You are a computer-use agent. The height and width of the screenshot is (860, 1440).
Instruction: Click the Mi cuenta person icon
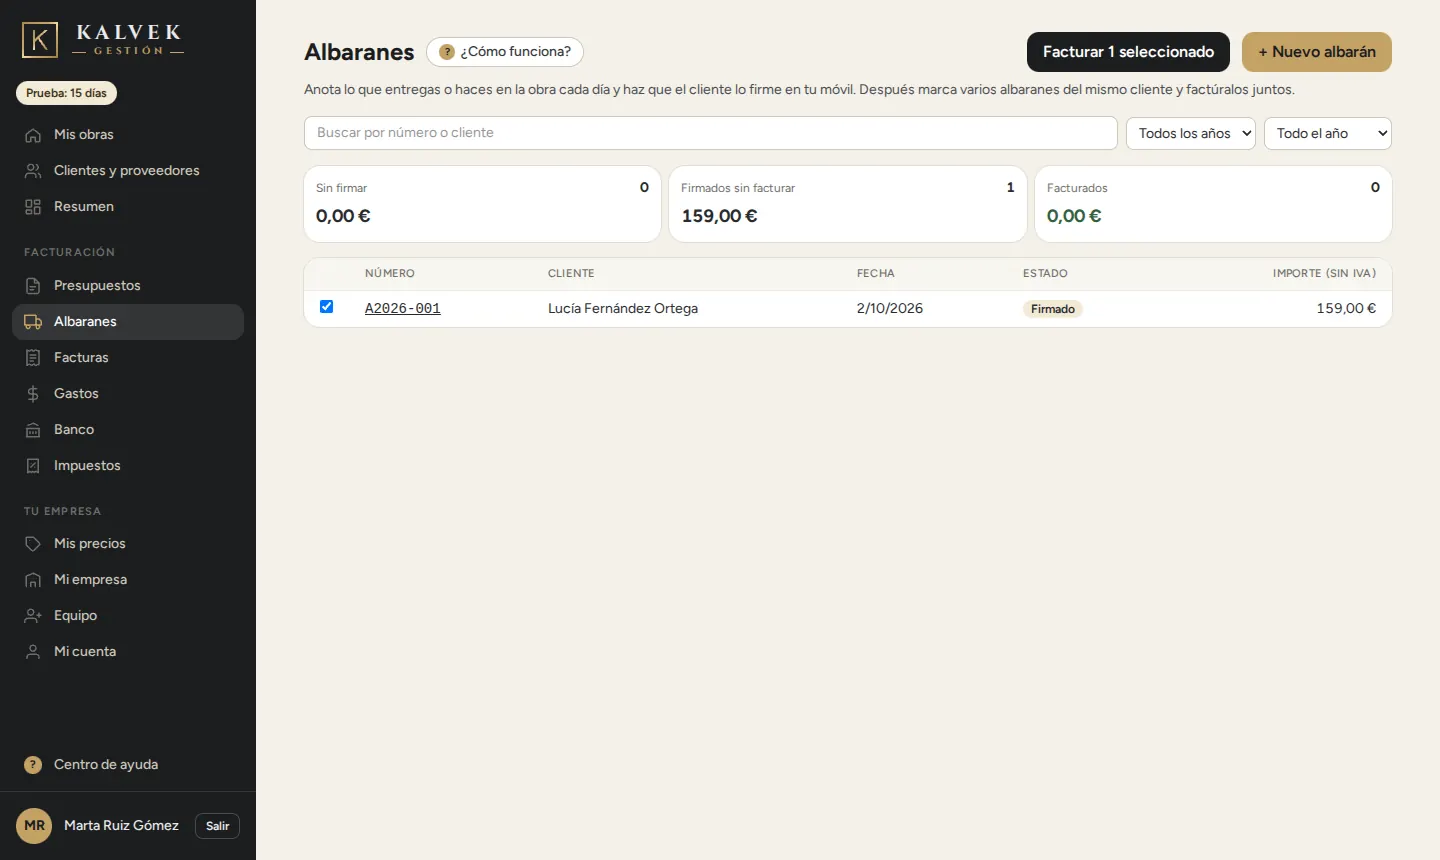33,652
